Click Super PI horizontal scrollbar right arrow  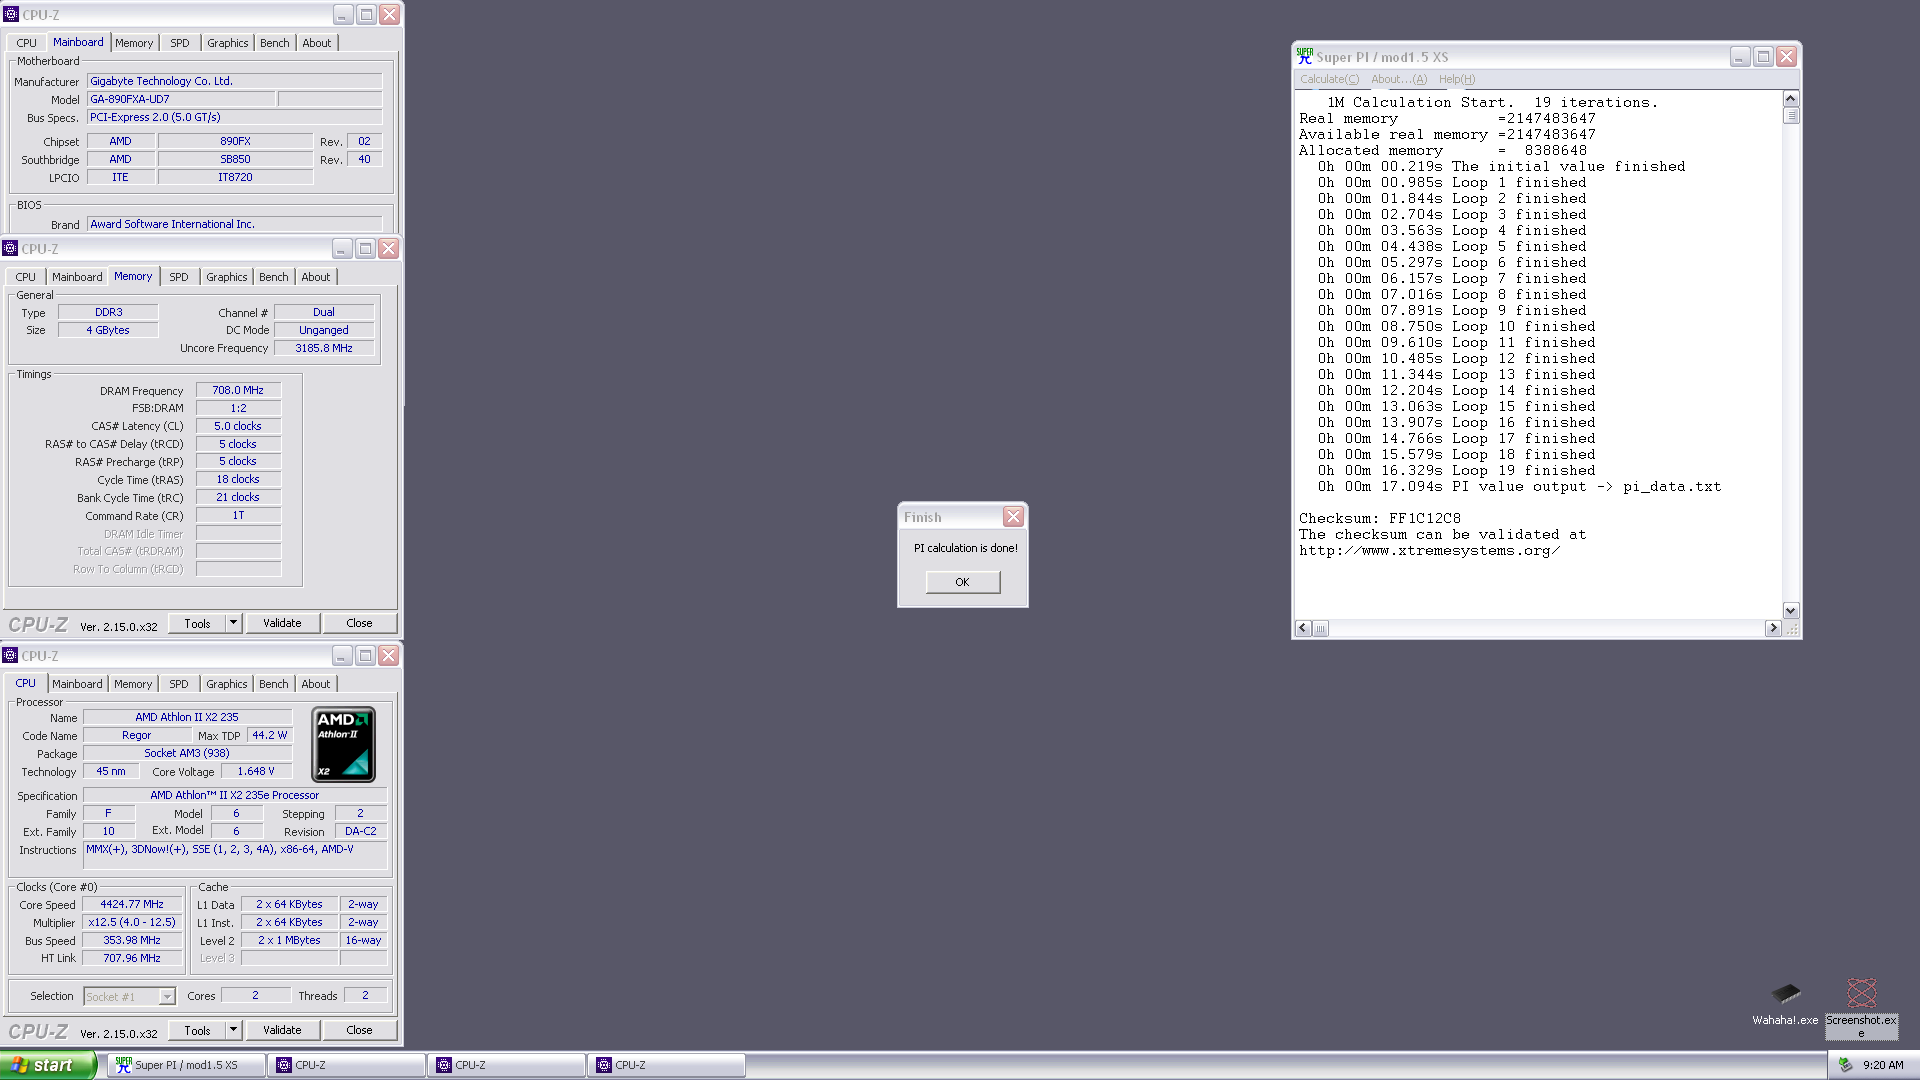pos(1773,628)
